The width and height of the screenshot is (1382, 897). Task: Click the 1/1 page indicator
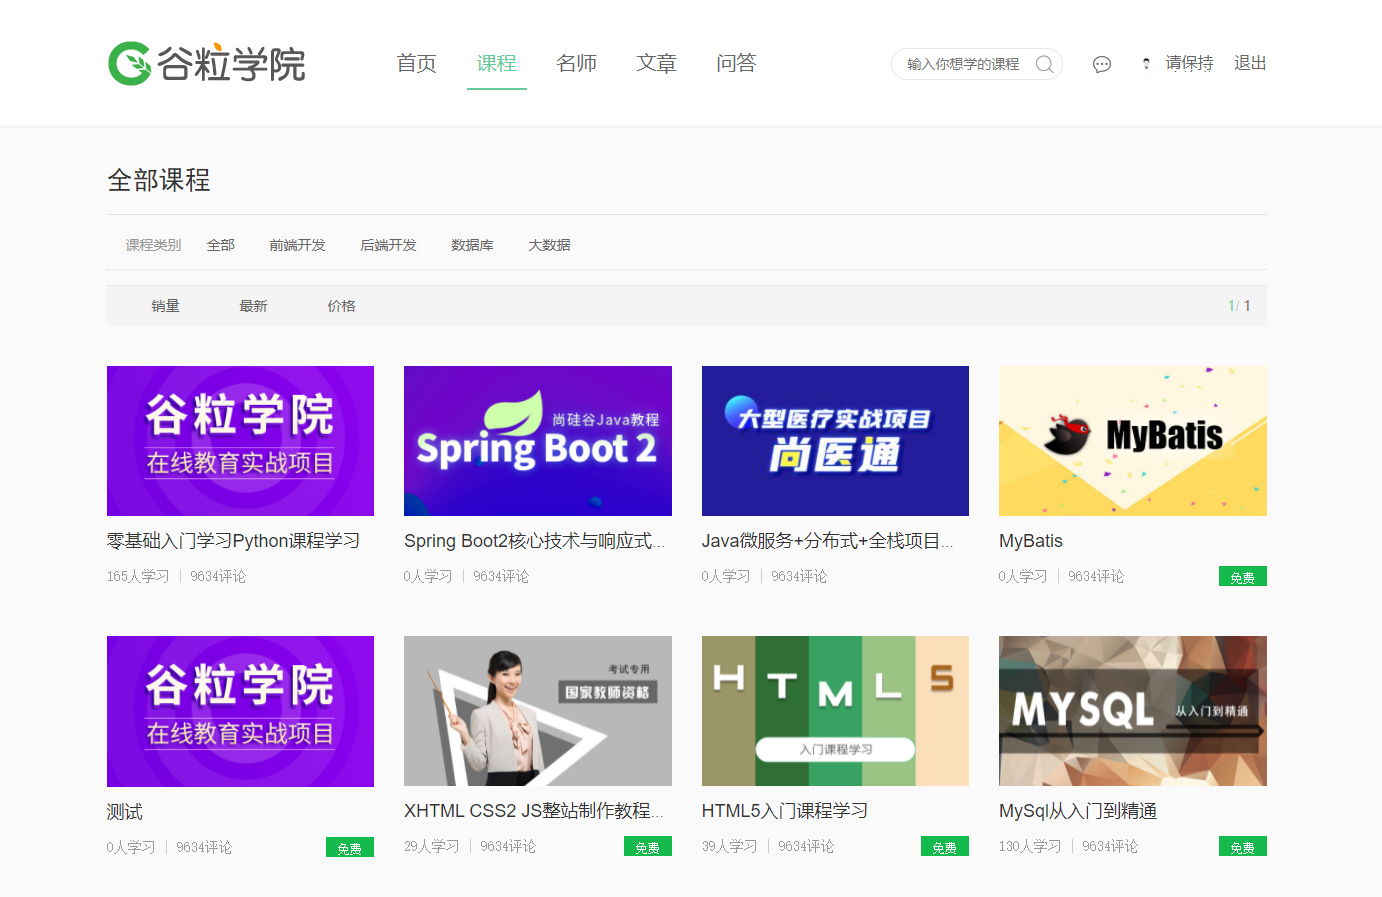1240,306
